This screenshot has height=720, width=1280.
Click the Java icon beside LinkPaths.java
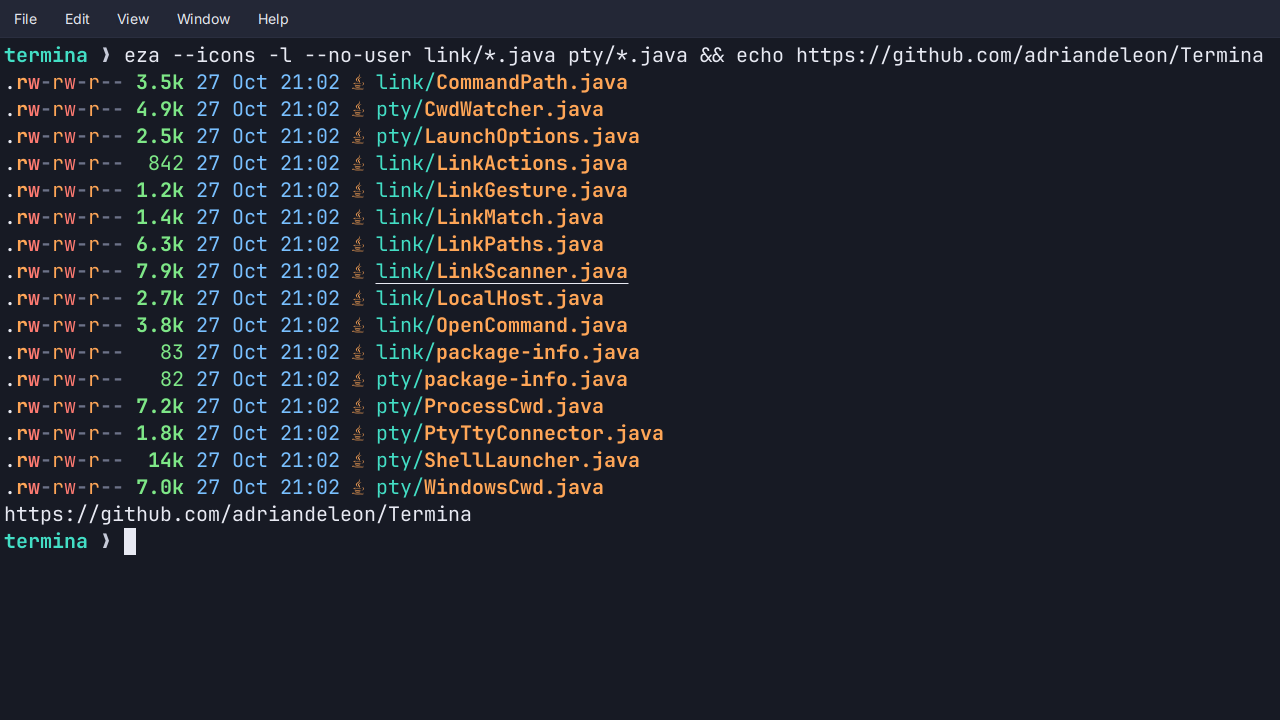coord(358,244)
